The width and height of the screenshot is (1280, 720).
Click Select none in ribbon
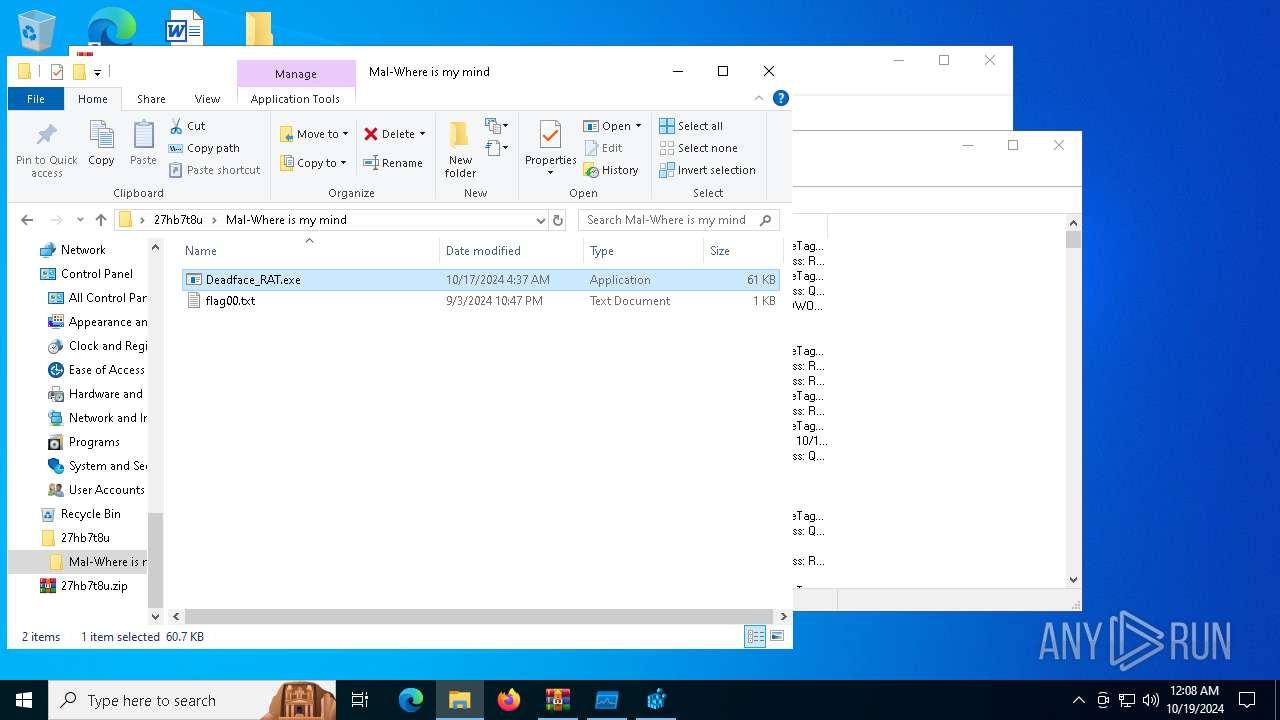698,148
